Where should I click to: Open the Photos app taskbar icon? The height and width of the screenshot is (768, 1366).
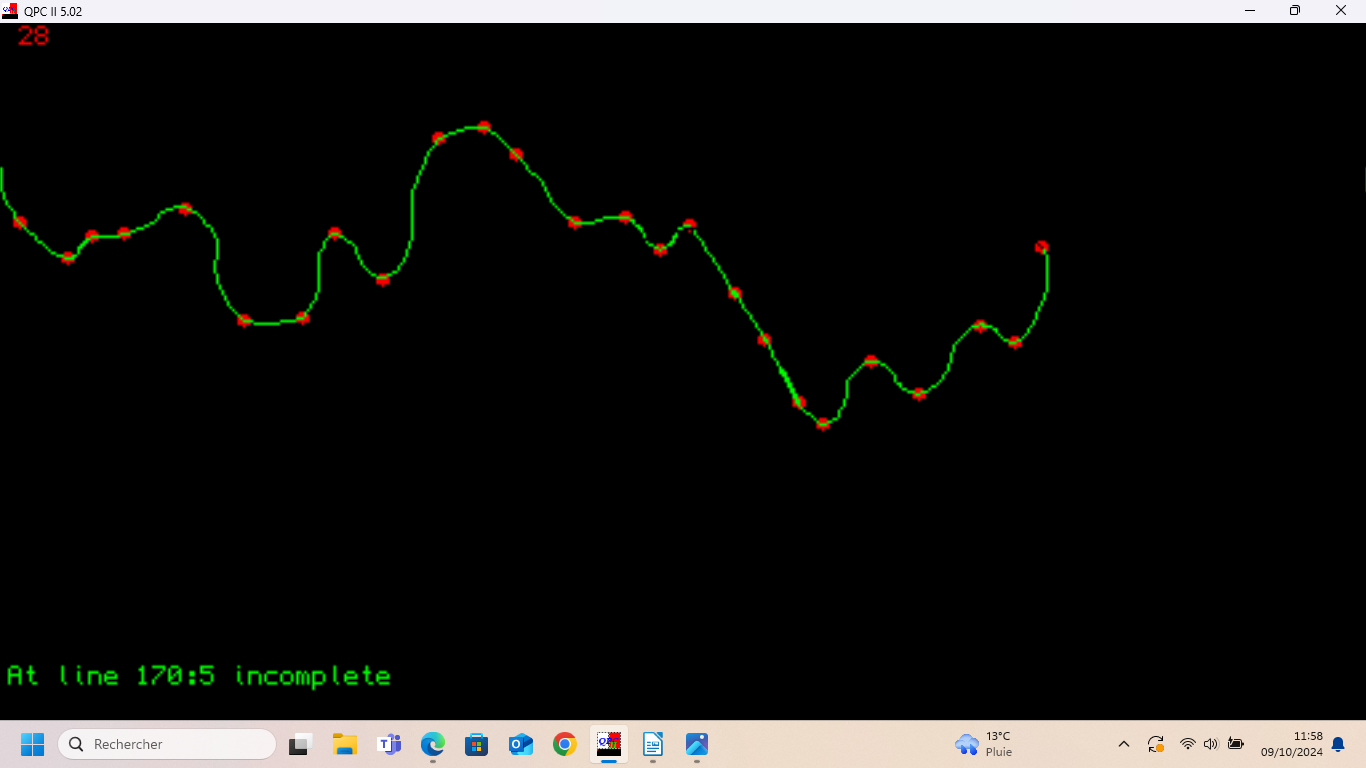coord(697,744)
